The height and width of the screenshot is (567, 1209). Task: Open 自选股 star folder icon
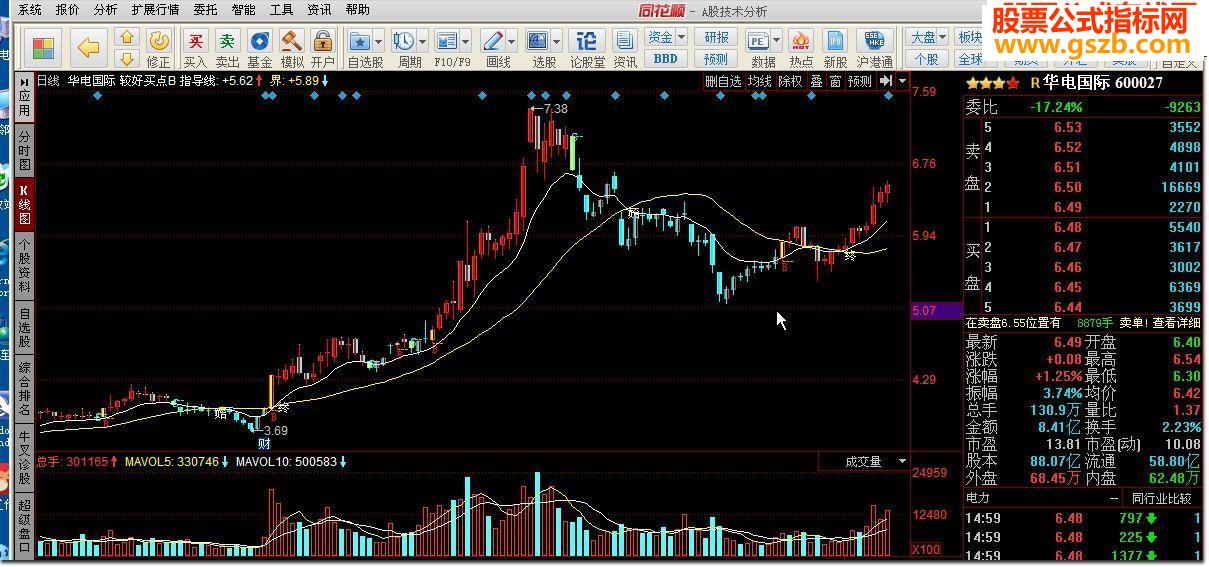coord(360,41)
